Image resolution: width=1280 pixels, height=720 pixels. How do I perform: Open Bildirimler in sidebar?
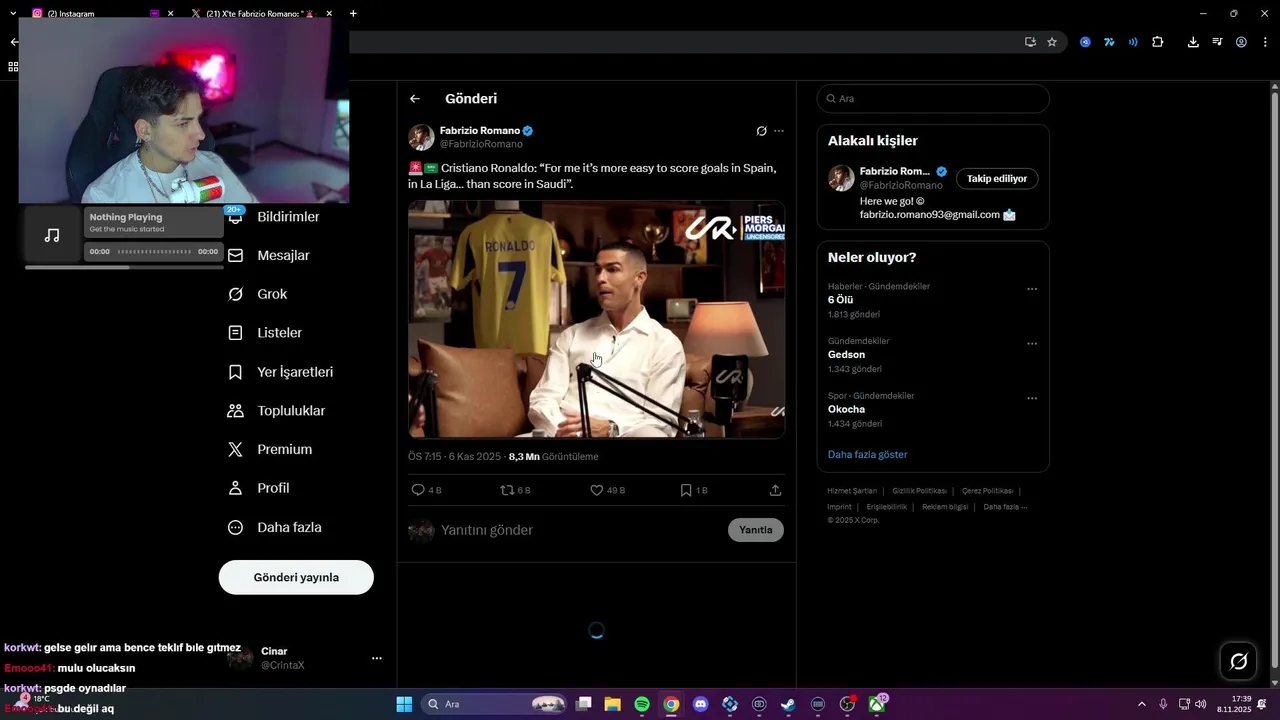[275, 217]
